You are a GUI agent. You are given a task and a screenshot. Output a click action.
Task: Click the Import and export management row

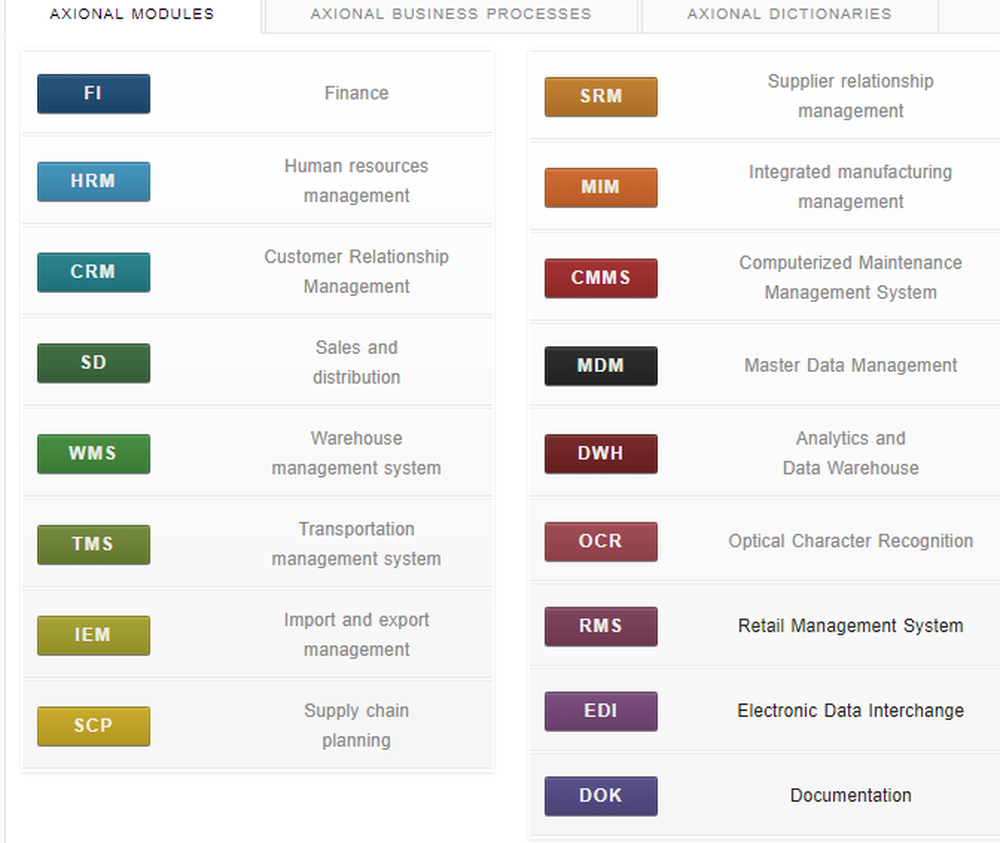[x=356, y=634]
